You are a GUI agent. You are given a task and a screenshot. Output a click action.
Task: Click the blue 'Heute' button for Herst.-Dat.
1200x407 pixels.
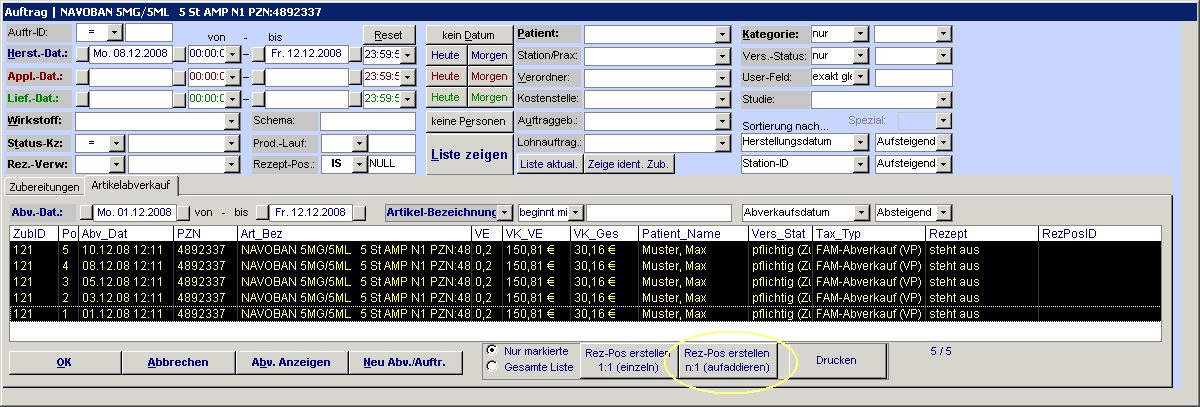[x=445, y=55]
